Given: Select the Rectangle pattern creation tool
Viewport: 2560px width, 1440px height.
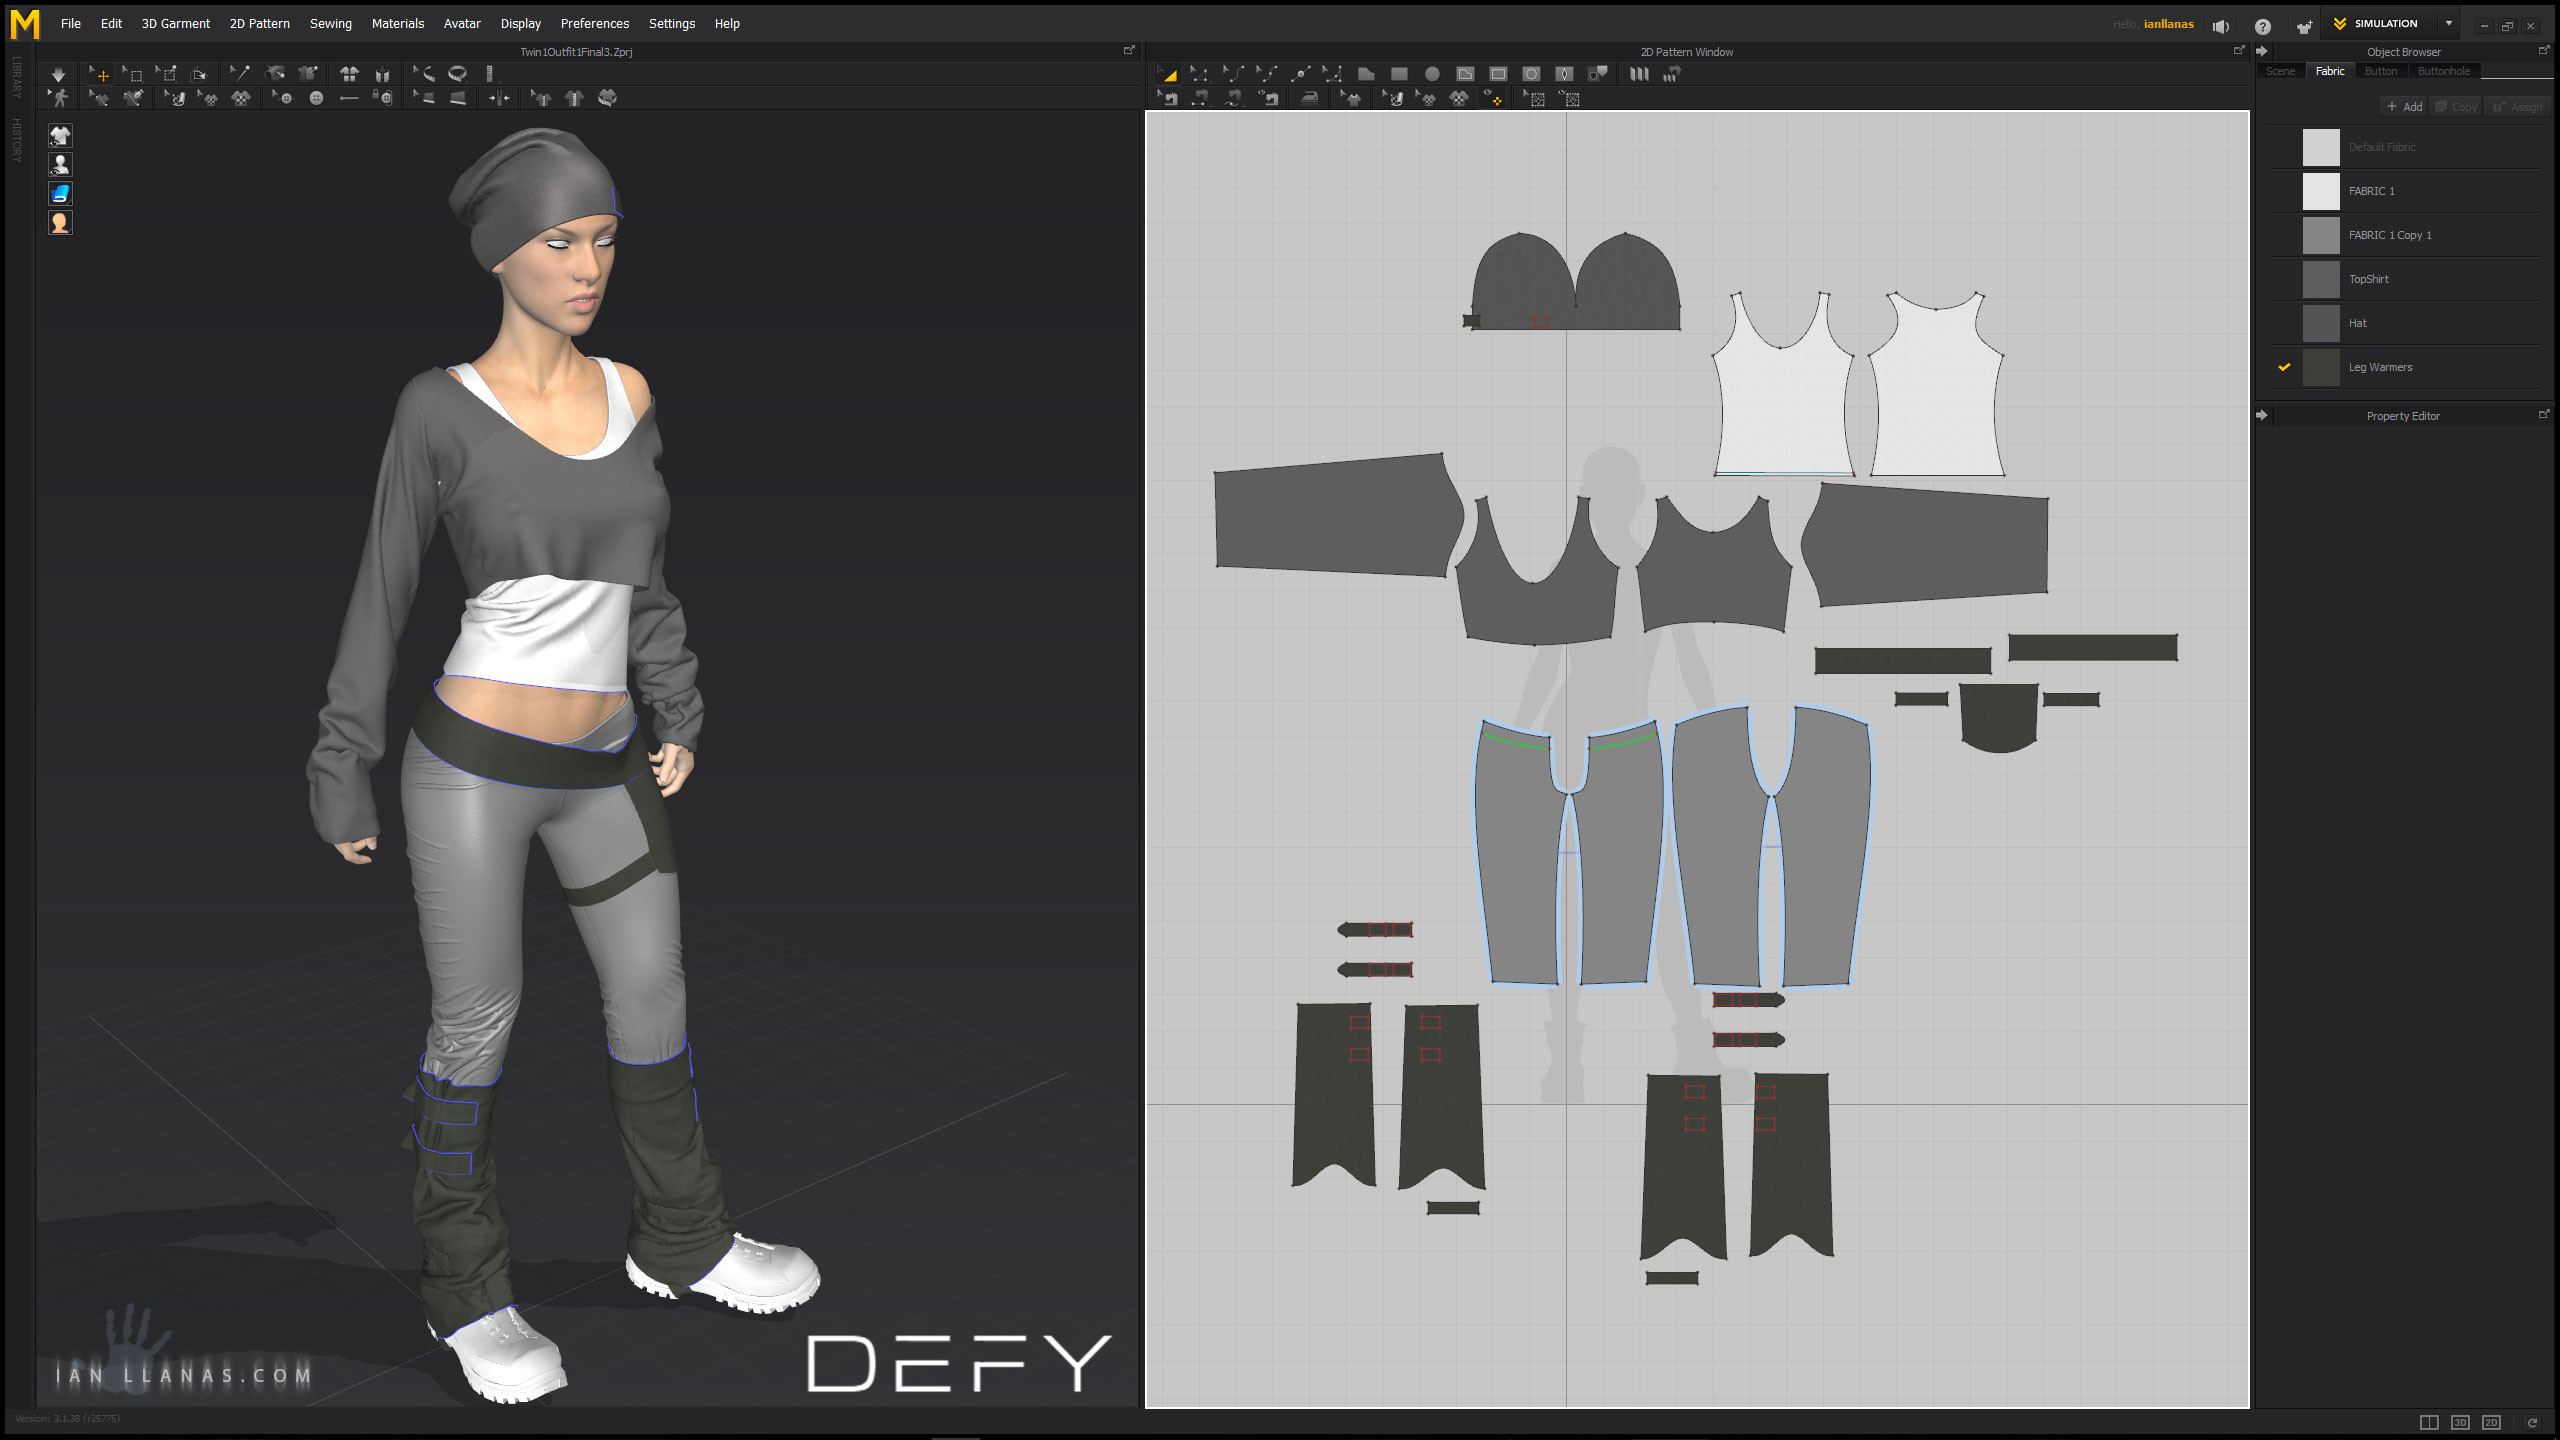Looking at the screenshot, I should tap(1399, 73).
